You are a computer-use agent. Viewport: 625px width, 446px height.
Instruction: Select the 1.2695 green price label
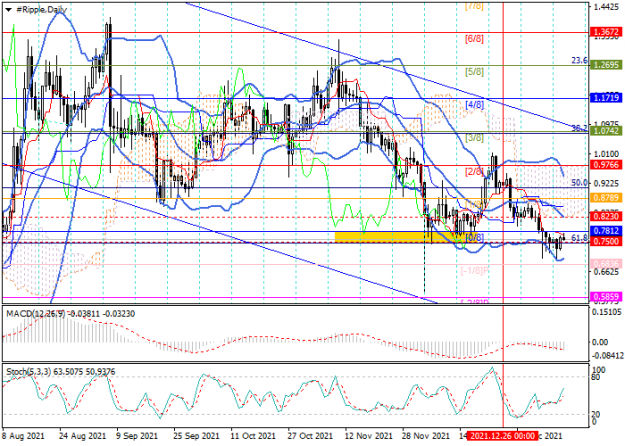pyautogui.click(x=605, y=65)
